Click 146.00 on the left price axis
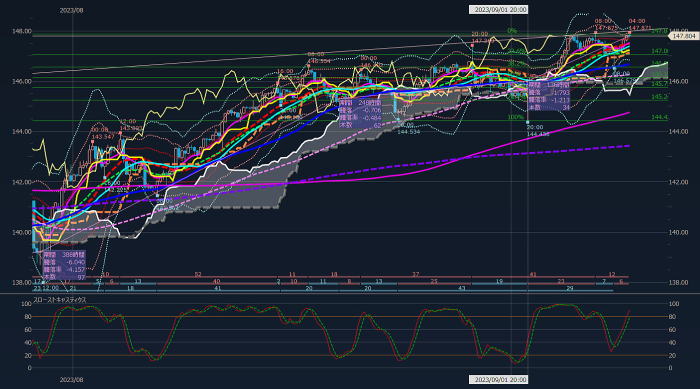This screenshot has width=700, height=389. (21, 81)
